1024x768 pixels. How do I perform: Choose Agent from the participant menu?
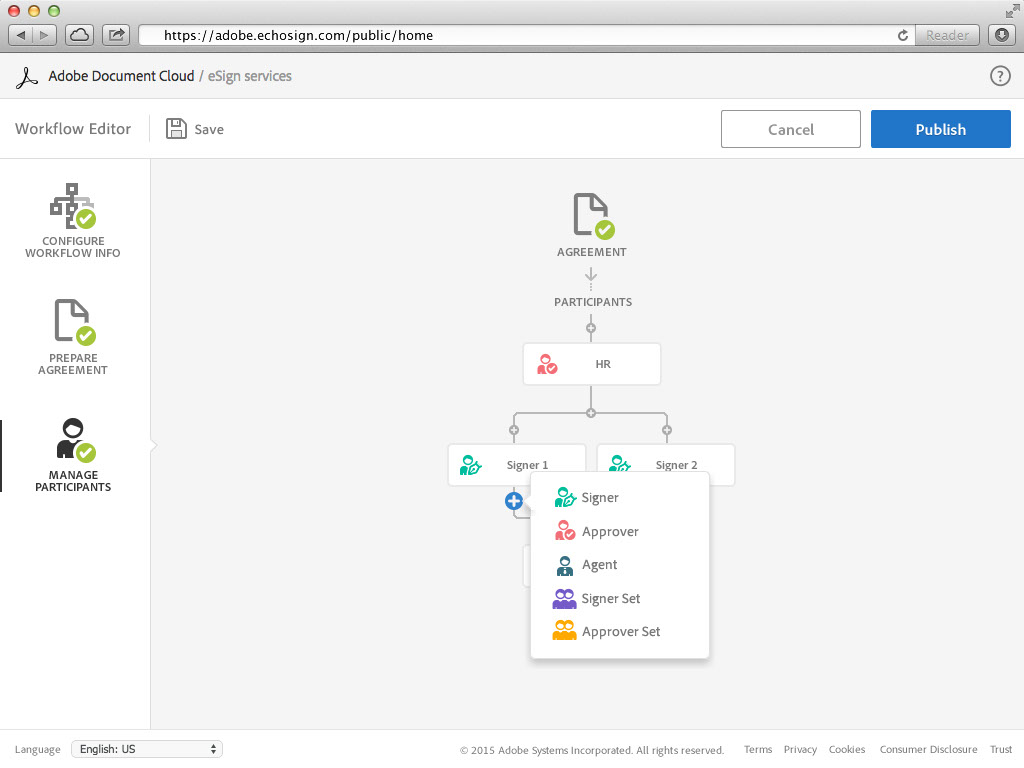pos(599,565)
